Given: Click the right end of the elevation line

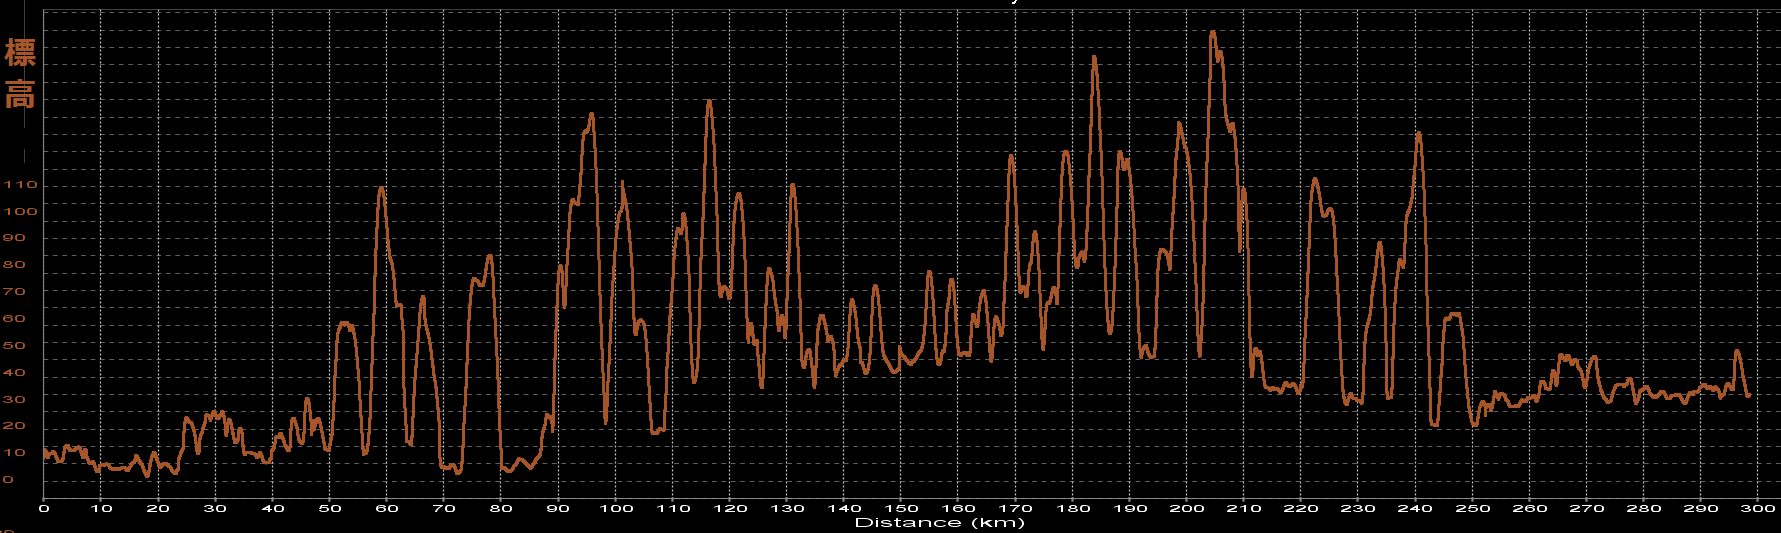Looking at the screenshot, I should point(1748,396).
